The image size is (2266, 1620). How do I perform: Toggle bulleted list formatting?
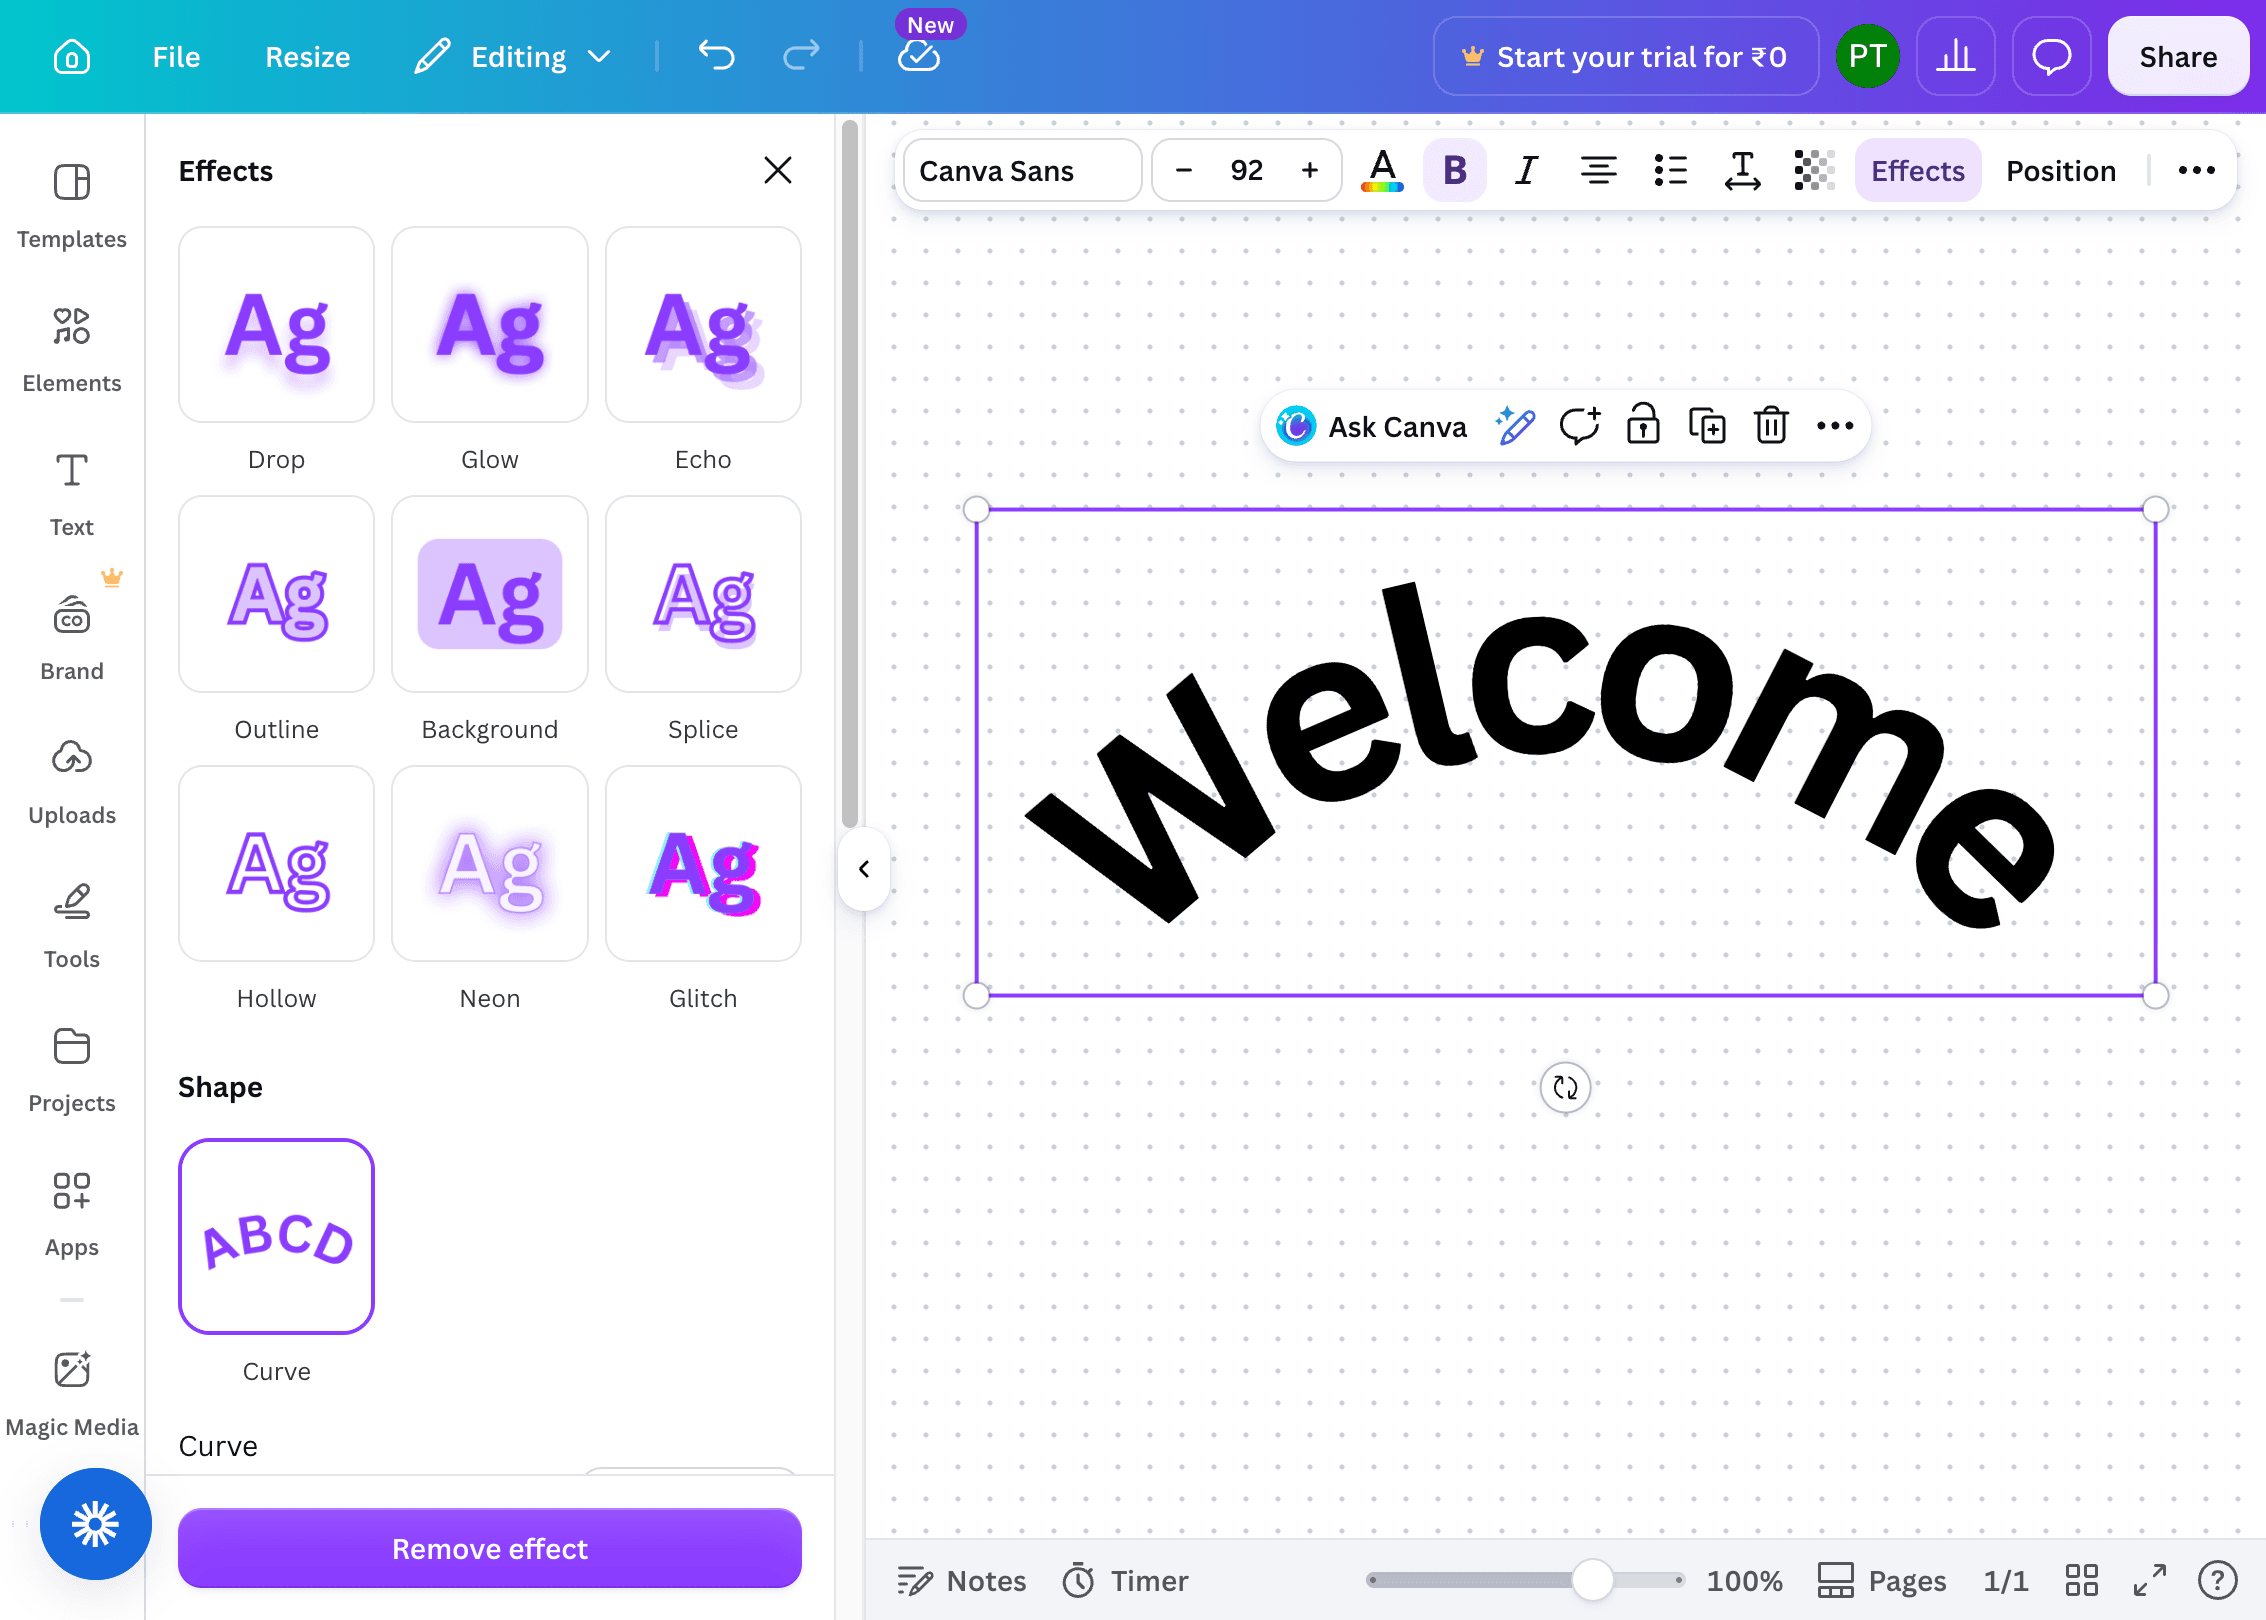1670,170
